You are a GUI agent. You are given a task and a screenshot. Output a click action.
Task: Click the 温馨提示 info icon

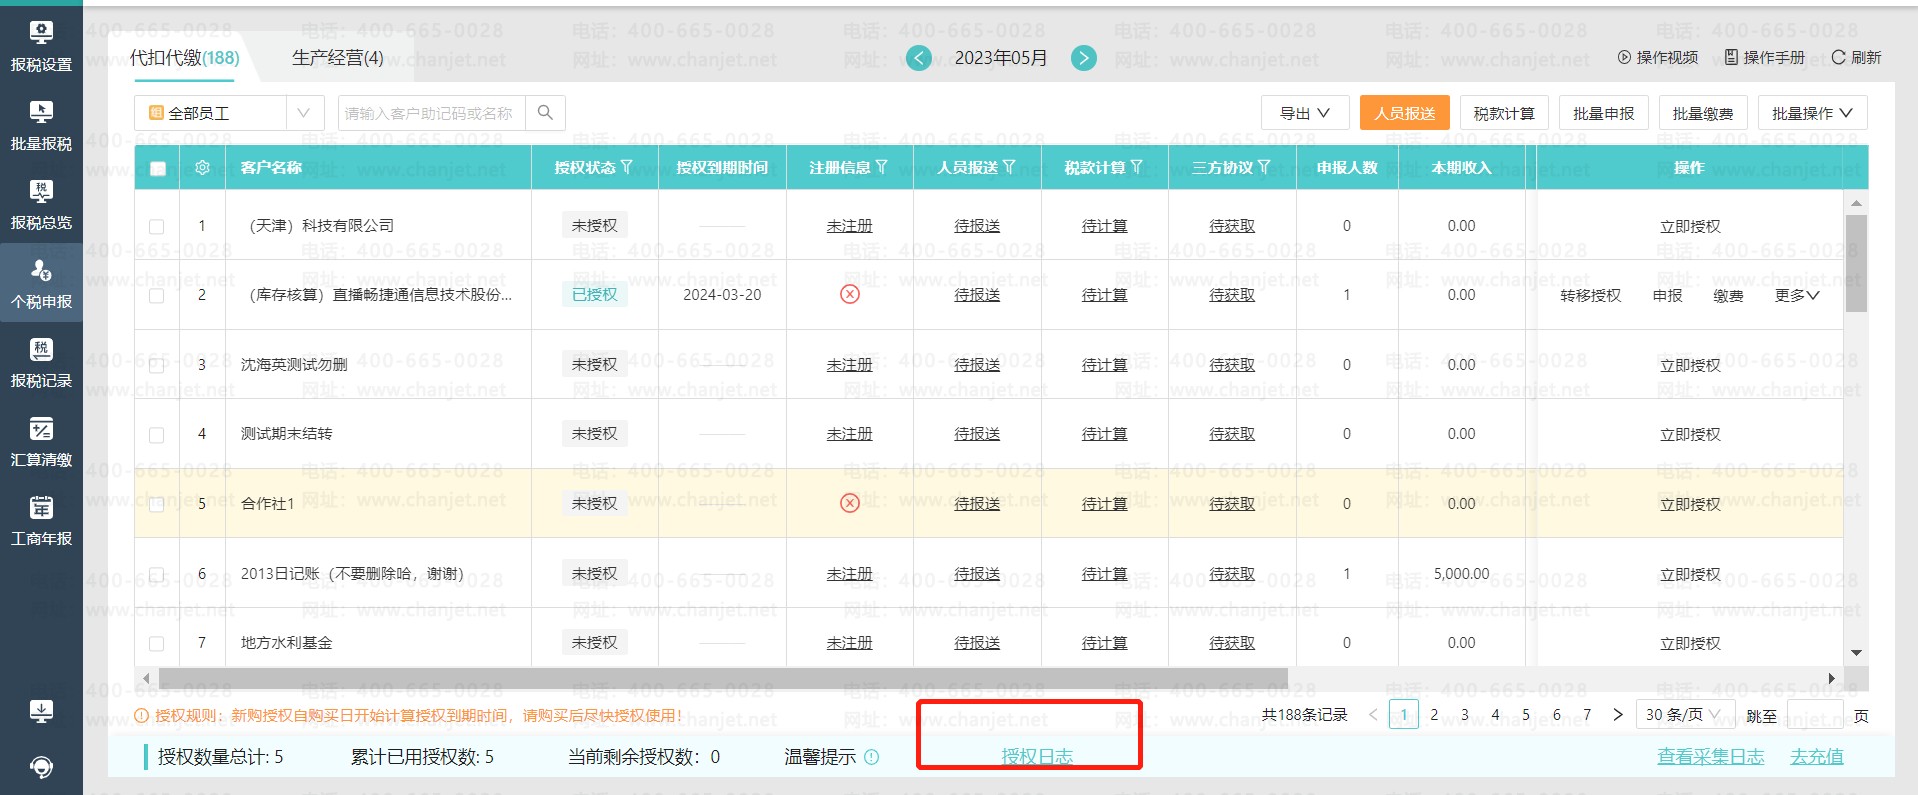872,757
